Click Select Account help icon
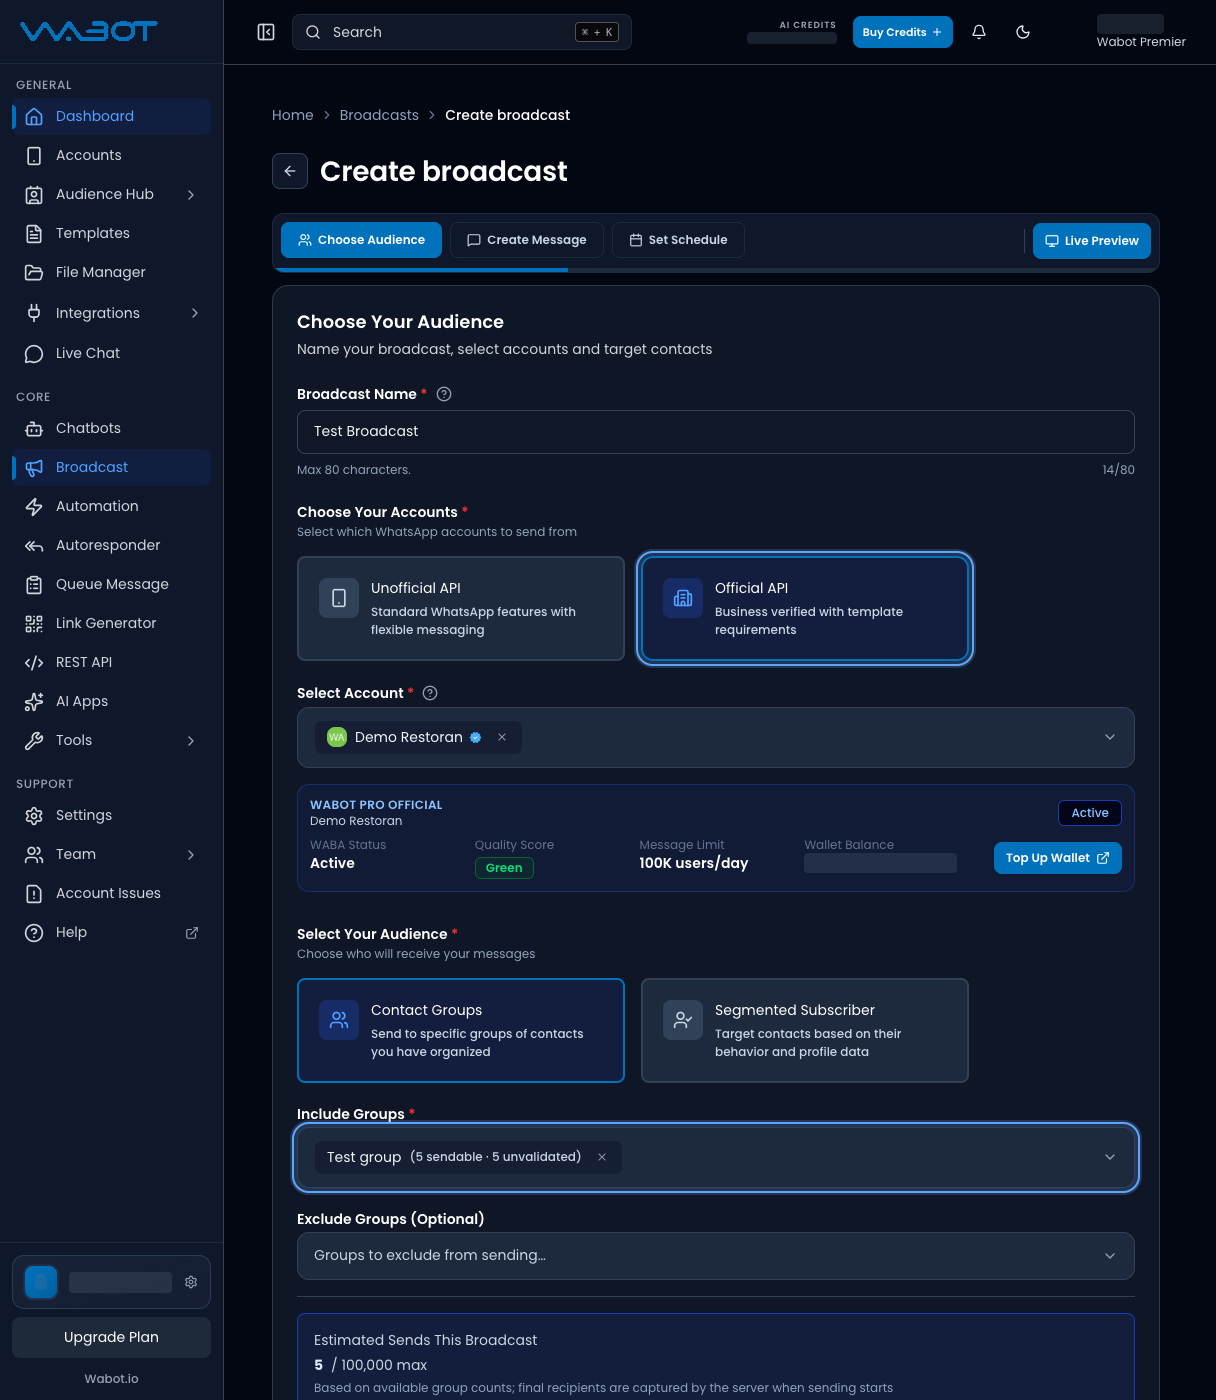This screenshot has height=1400, width=1216. click(431, 693)
